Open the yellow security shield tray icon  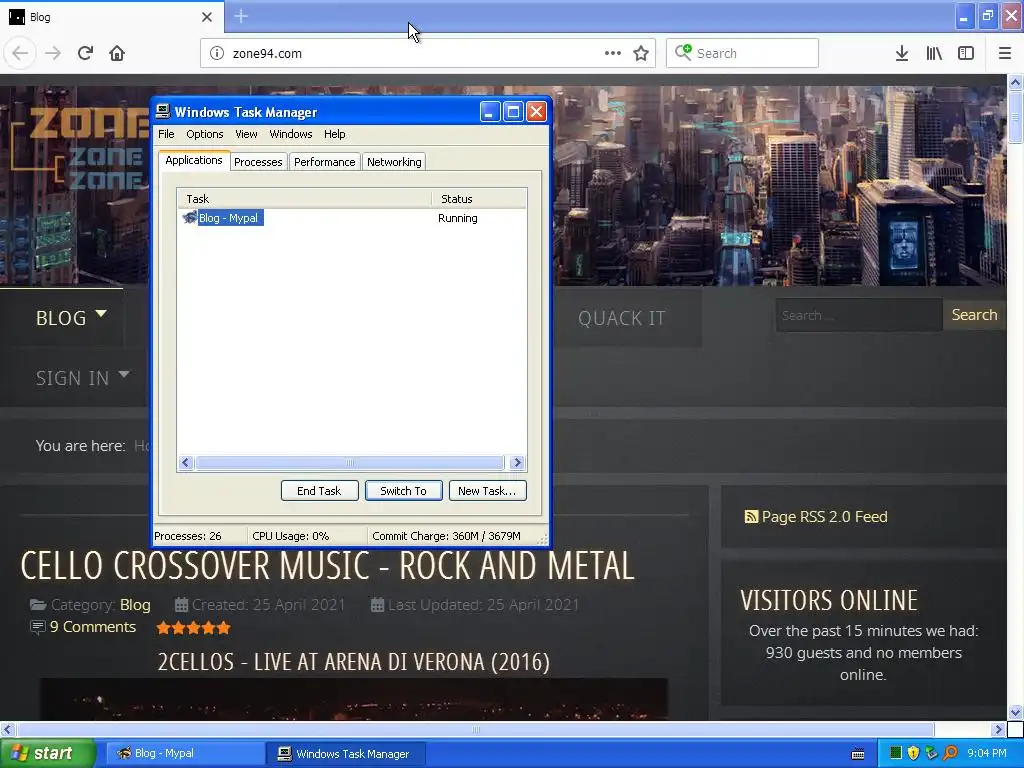[x=914, y=753]
